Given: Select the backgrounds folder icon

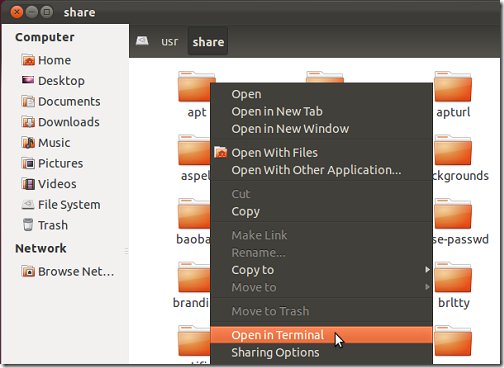Looking at the screenshot, I should pyautogui.click(x=453, y=150).
